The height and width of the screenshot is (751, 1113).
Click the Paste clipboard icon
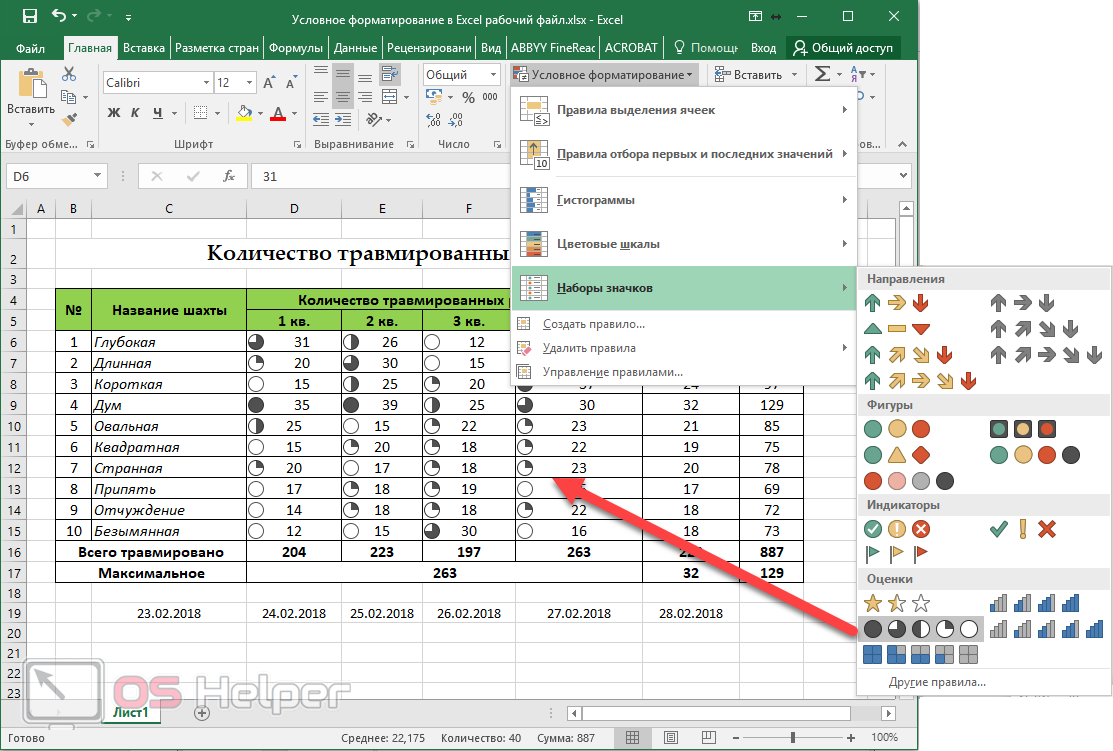[x=31, y=84]
